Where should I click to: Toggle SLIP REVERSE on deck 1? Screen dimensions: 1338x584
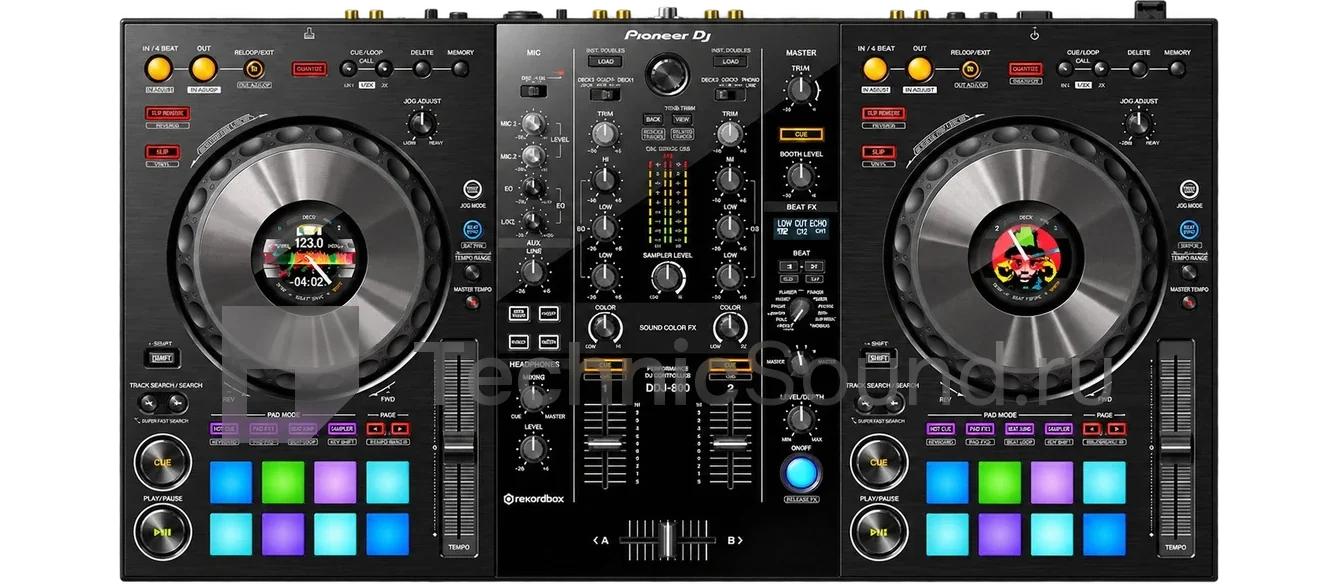[168, 113]
